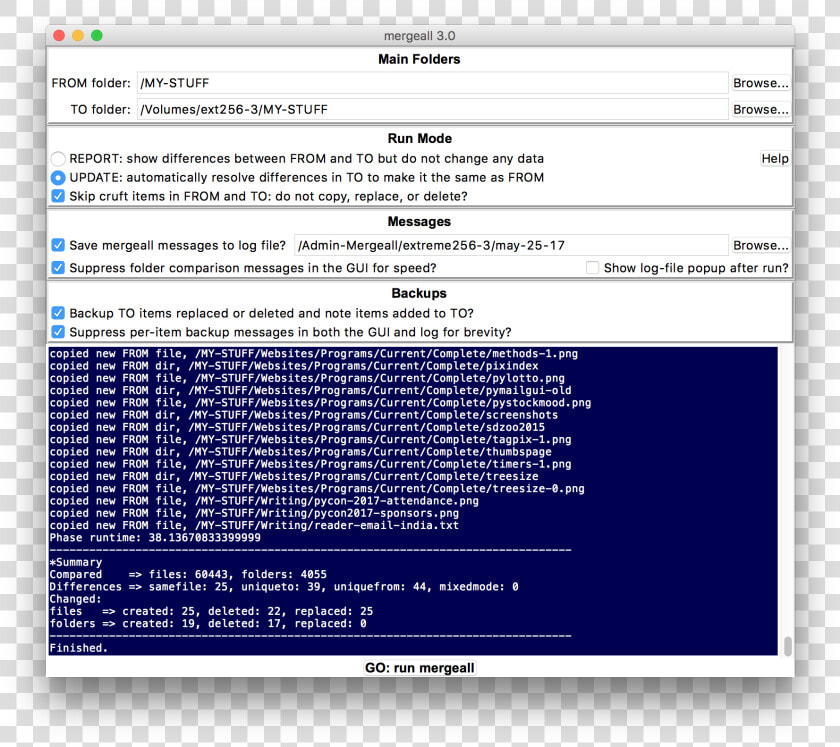Click the log line for tagpix-1.png
Viewport: 840px width, 747px height.
tap(310, 439)
